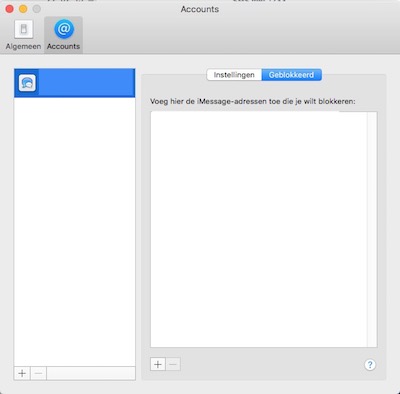Click inside the blocked addresses list
Viewport: 400px width, 394px height.
click(259, 229)
